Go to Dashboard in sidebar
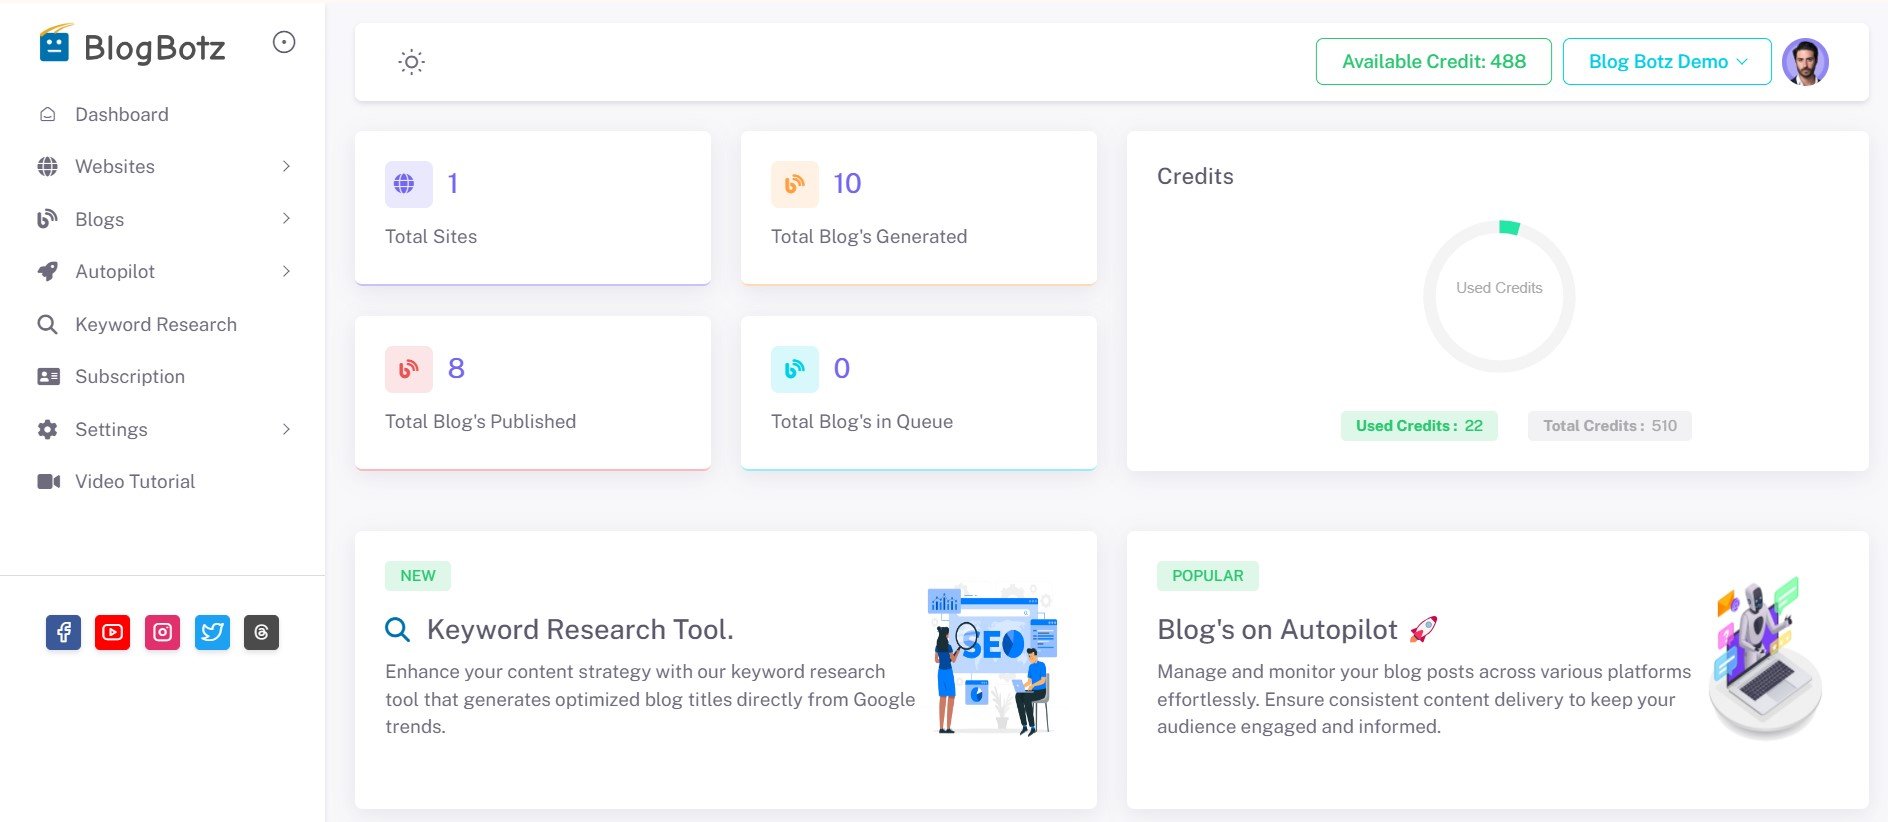The height and width of the screenshot is (822, 1888). [x=121, y=114]
